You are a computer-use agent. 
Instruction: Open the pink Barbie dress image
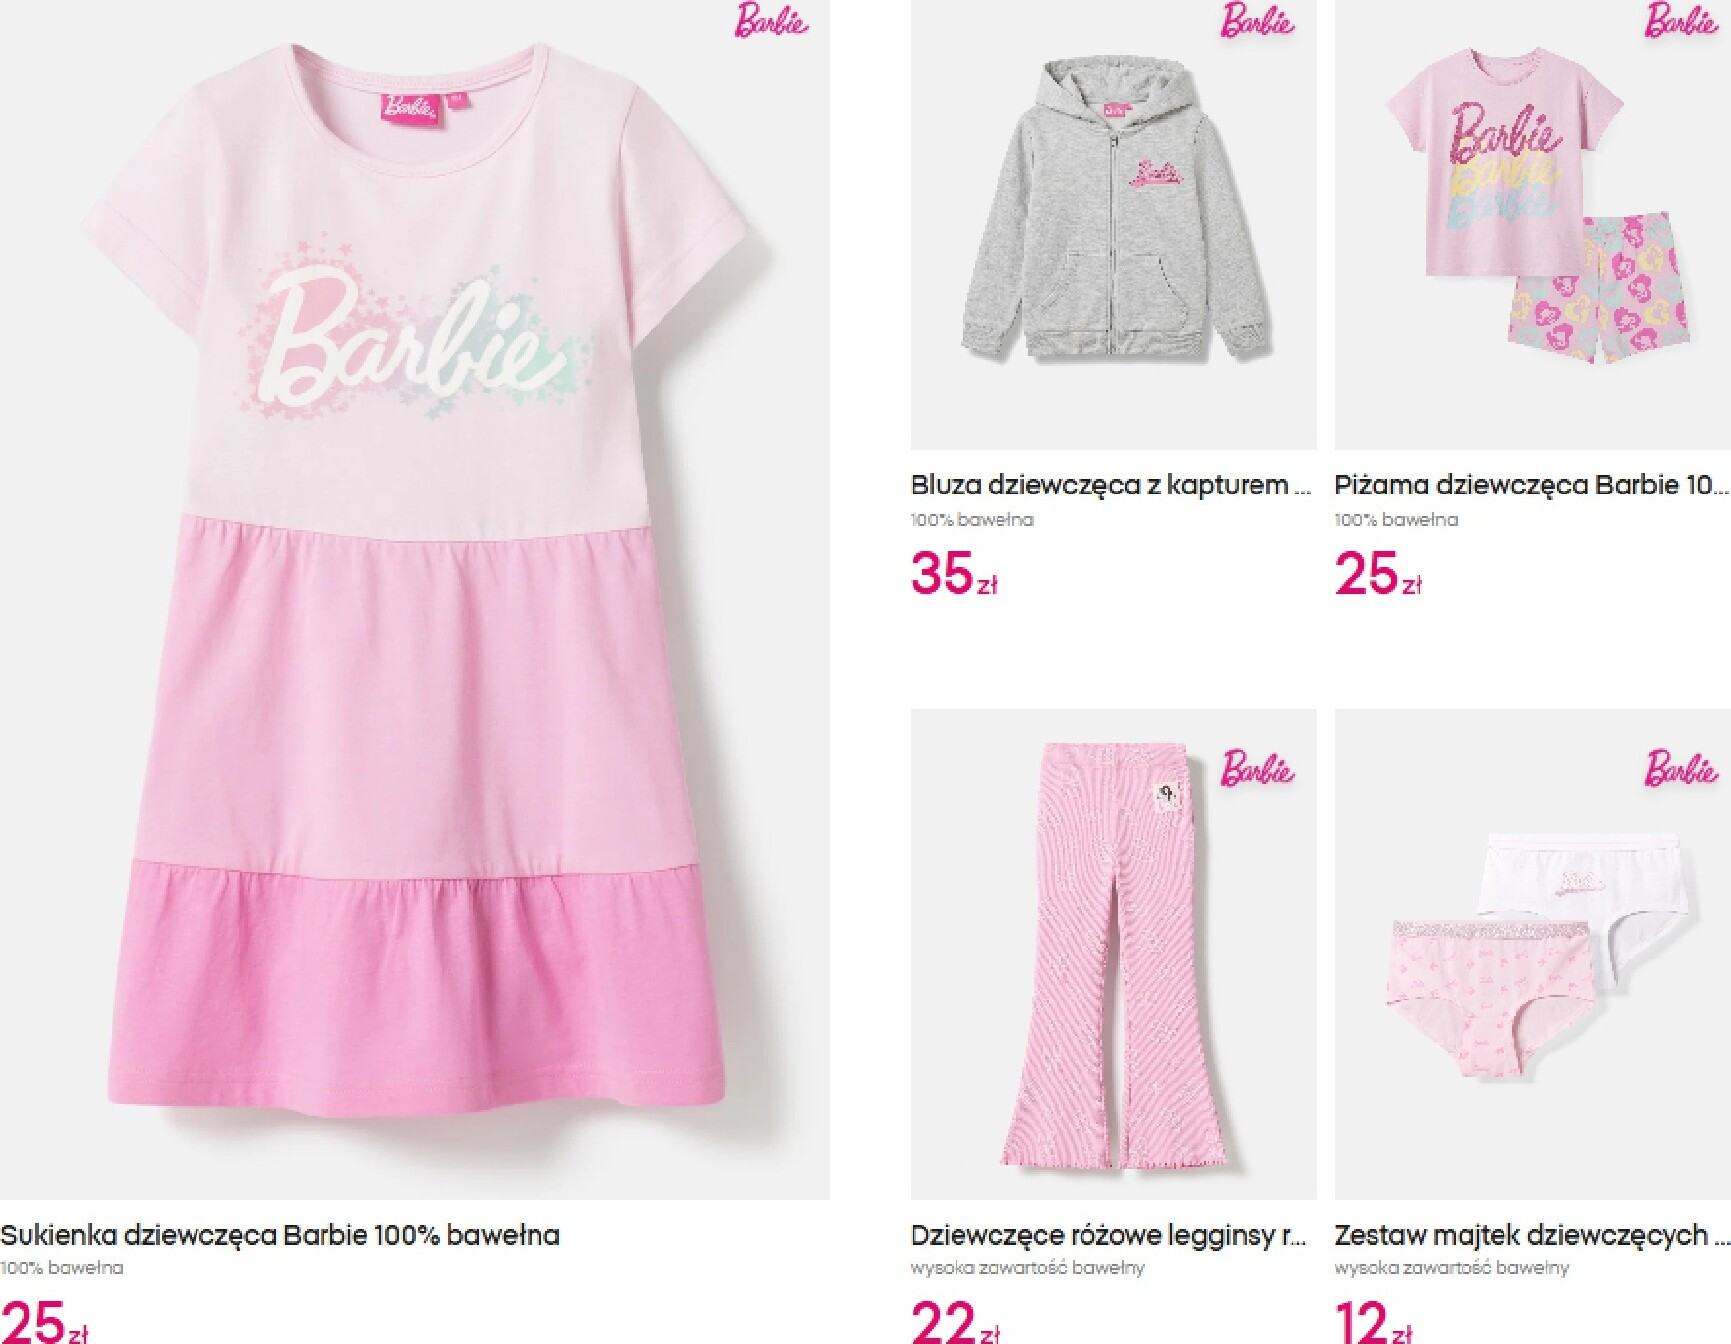point(414,600)
